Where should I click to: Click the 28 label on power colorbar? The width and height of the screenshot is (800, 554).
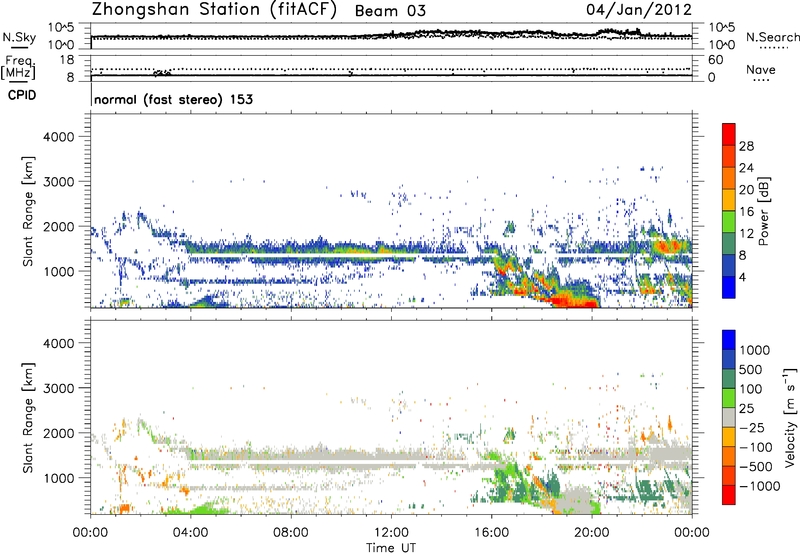(746, 146)
